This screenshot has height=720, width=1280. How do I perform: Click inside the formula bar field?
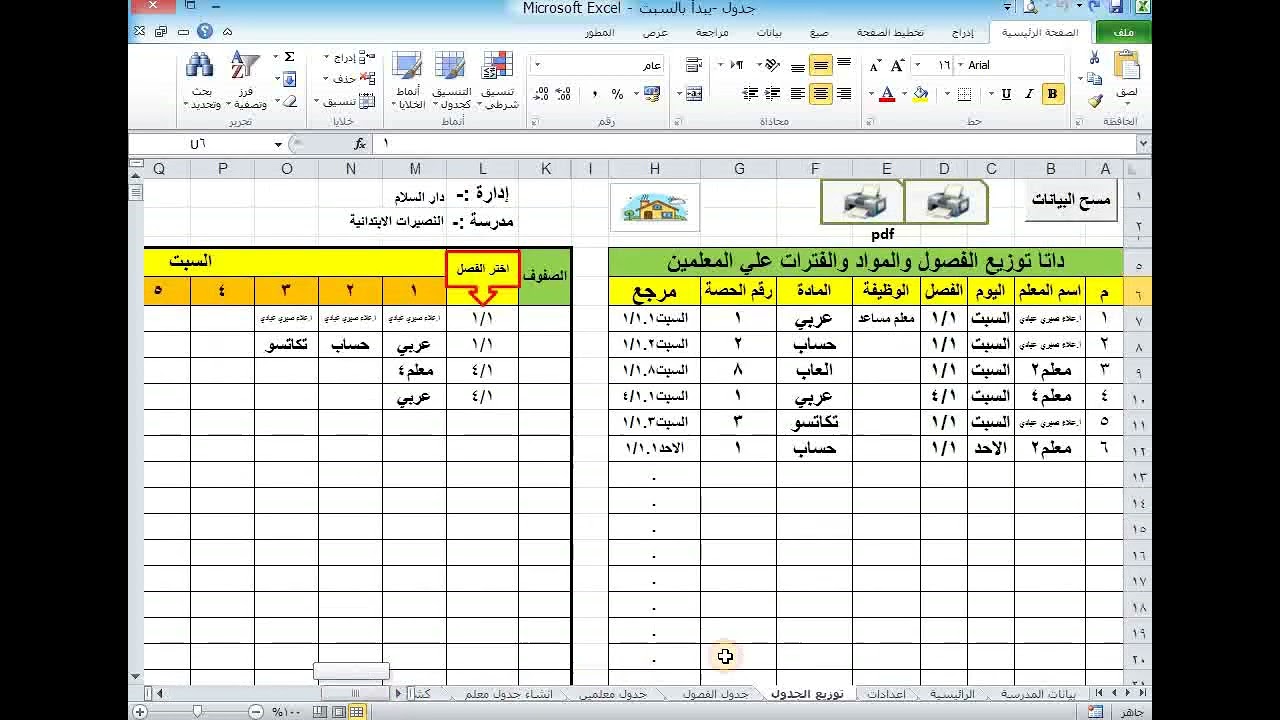(755, 144)
